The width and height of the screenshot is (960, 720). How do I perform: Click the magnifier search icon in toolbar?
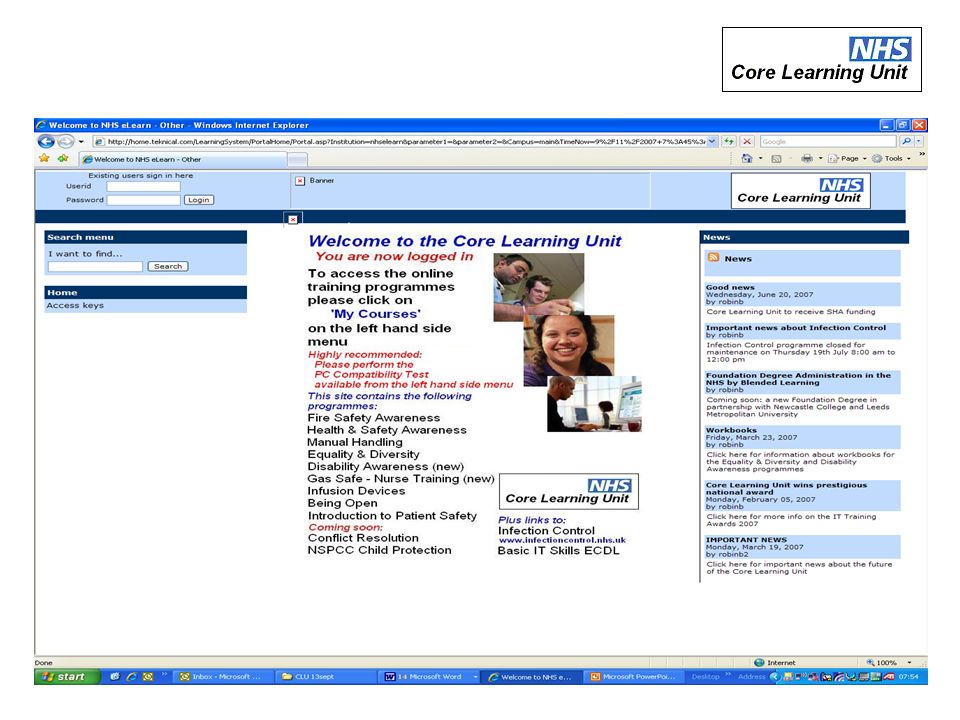click(906, 141)
